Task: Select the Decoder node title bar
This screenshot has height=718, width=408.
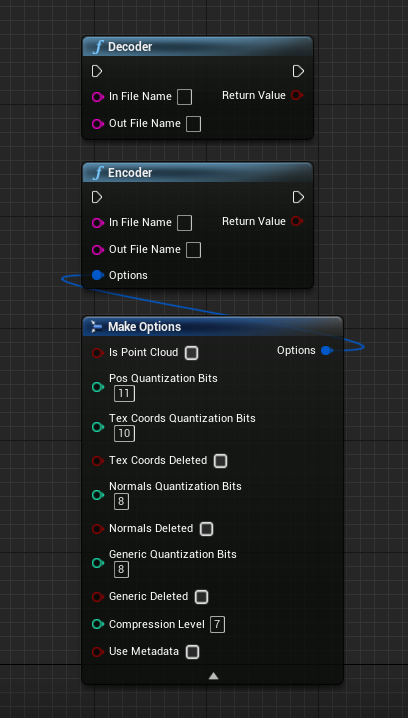Action: 198,47
